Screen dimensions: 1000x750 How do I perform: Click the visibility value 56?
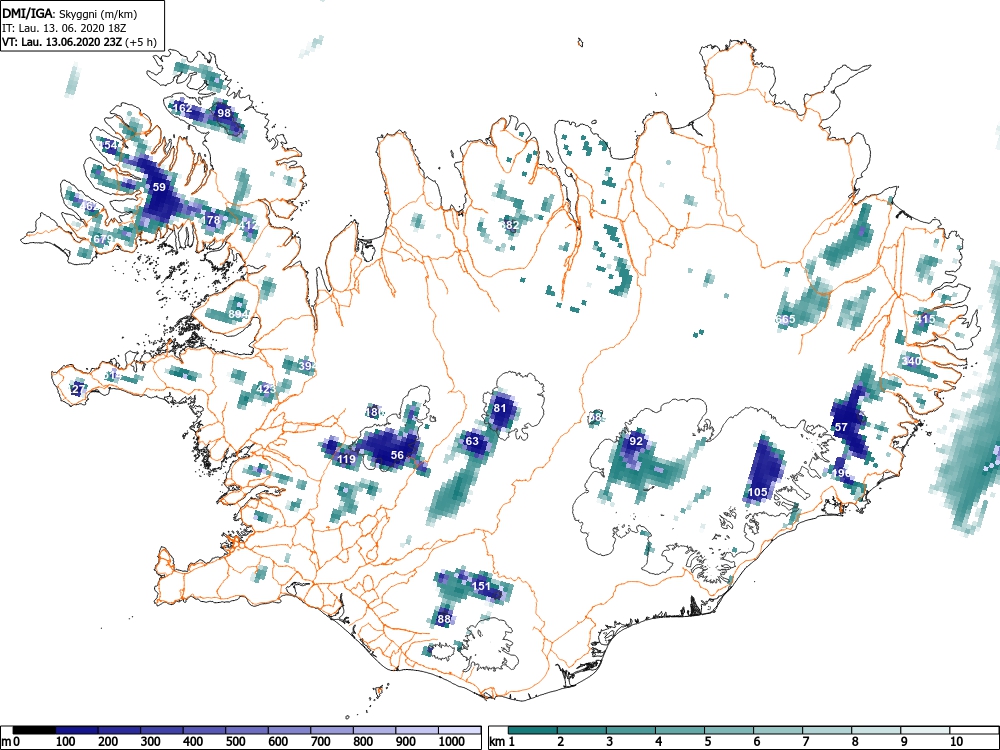[397, 455]
